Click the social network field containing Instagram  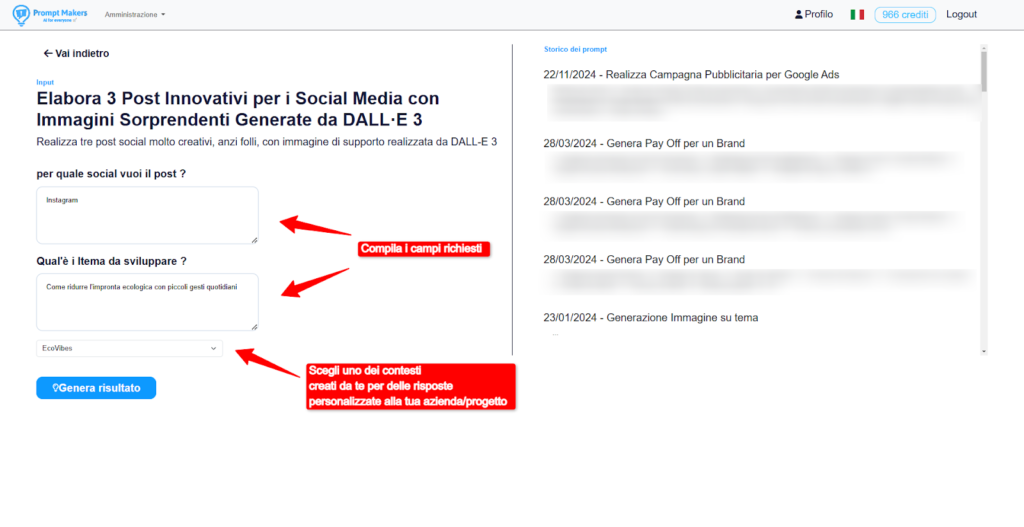coord(147,215)
